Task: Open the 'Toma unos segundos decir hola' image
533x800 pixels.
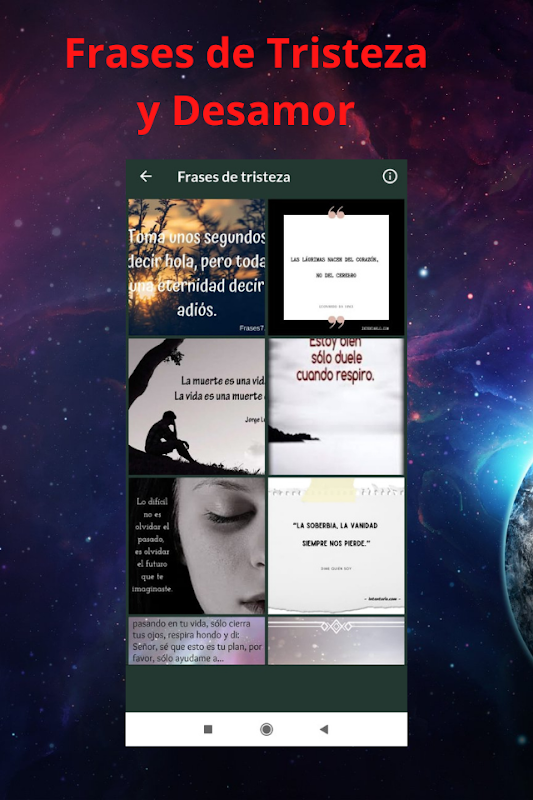Action: (197, 267)
